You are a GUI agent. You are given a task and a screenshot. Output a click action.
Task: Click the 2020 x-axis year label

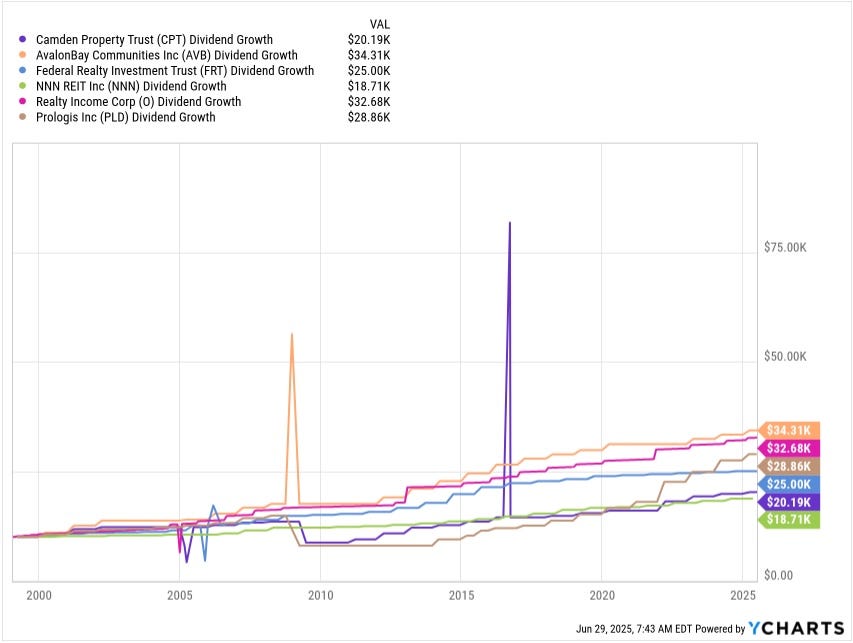[x=602, y=595]
